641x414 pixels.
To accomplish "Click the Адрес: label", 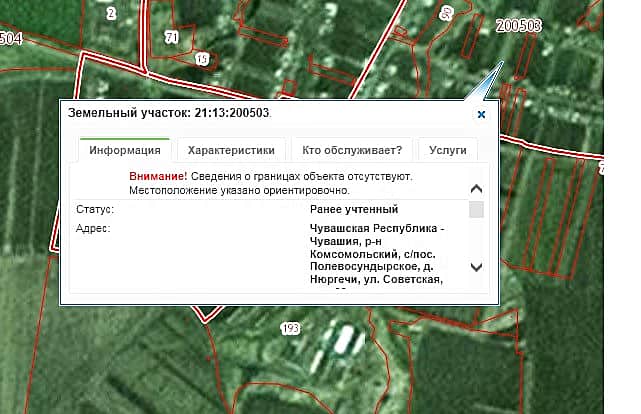I will point(93,228).
